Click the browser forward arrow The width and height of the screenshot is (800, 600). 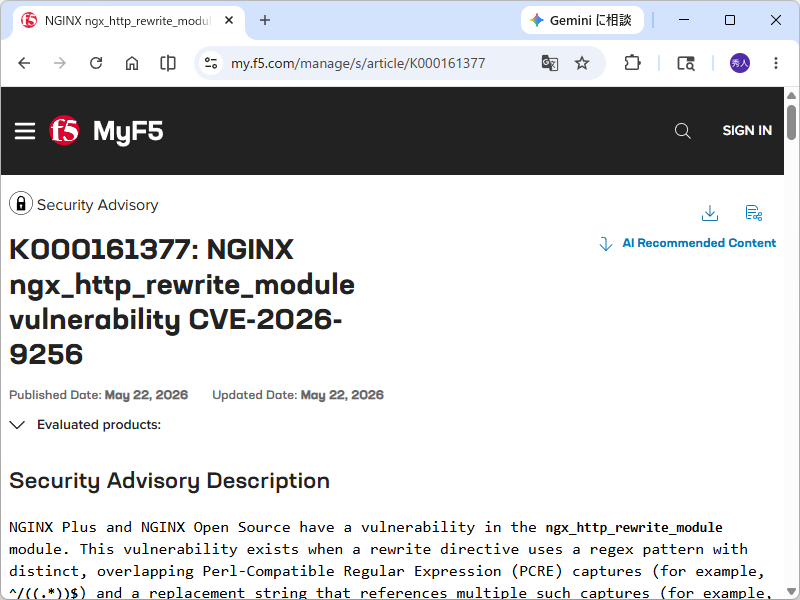click(x=60, y=63)
